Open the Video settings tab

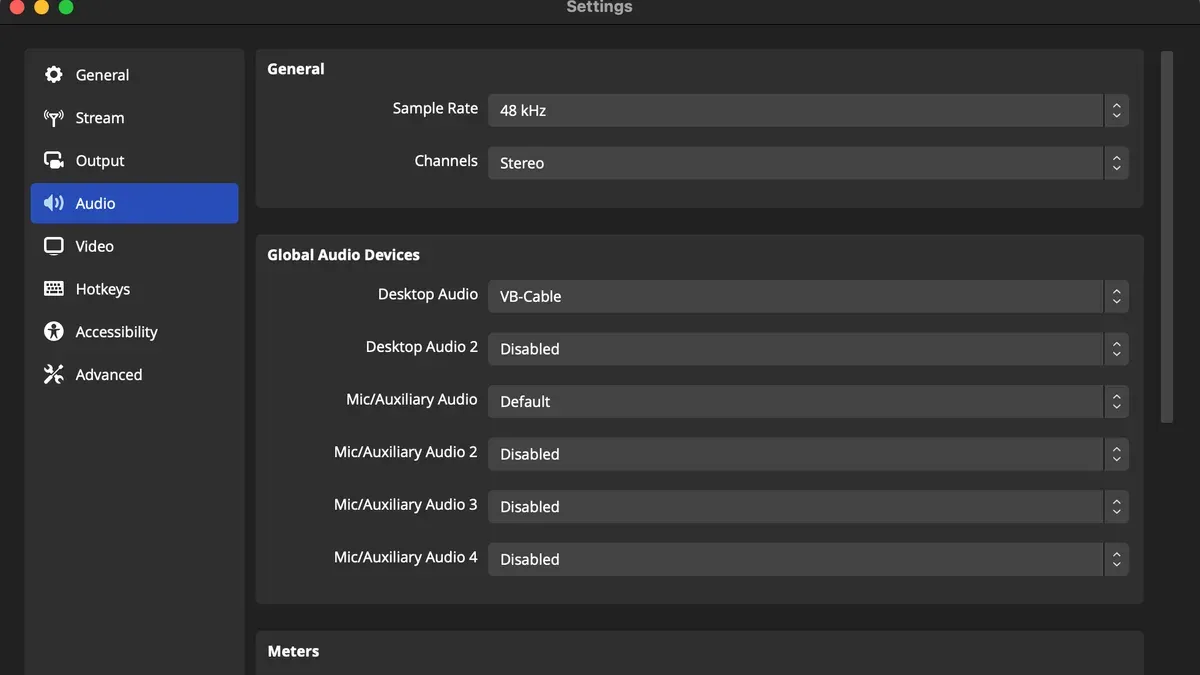[x=134, y=246]
